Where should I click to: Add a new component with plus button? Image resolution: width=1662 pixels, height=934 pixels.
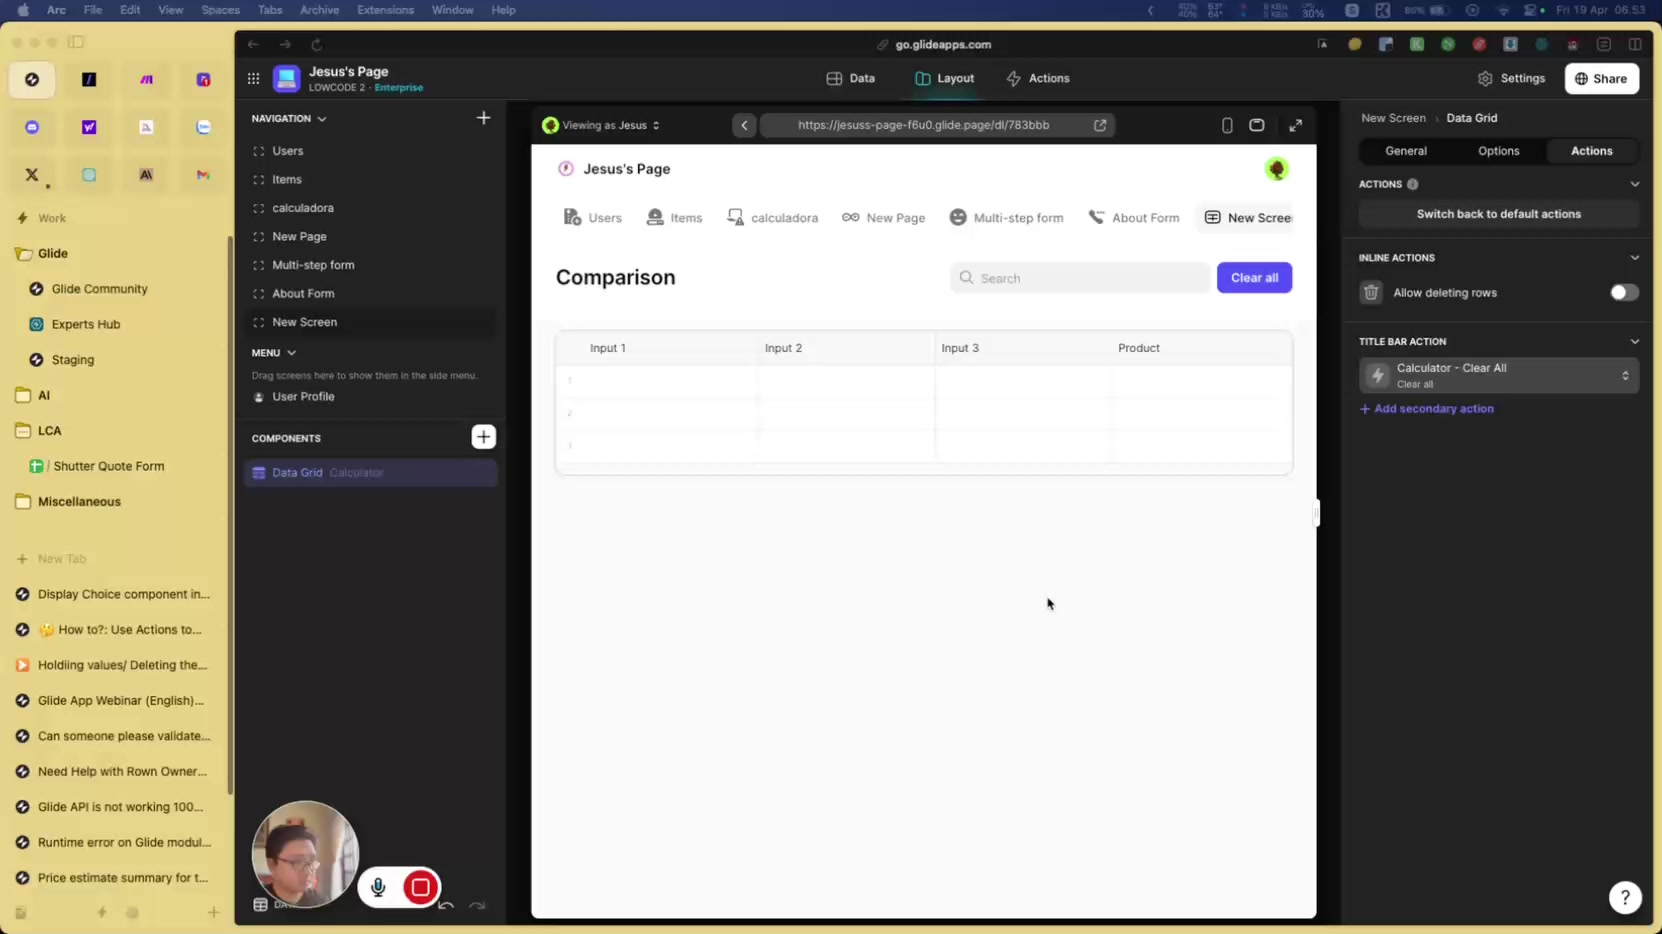tap(483, 437)
